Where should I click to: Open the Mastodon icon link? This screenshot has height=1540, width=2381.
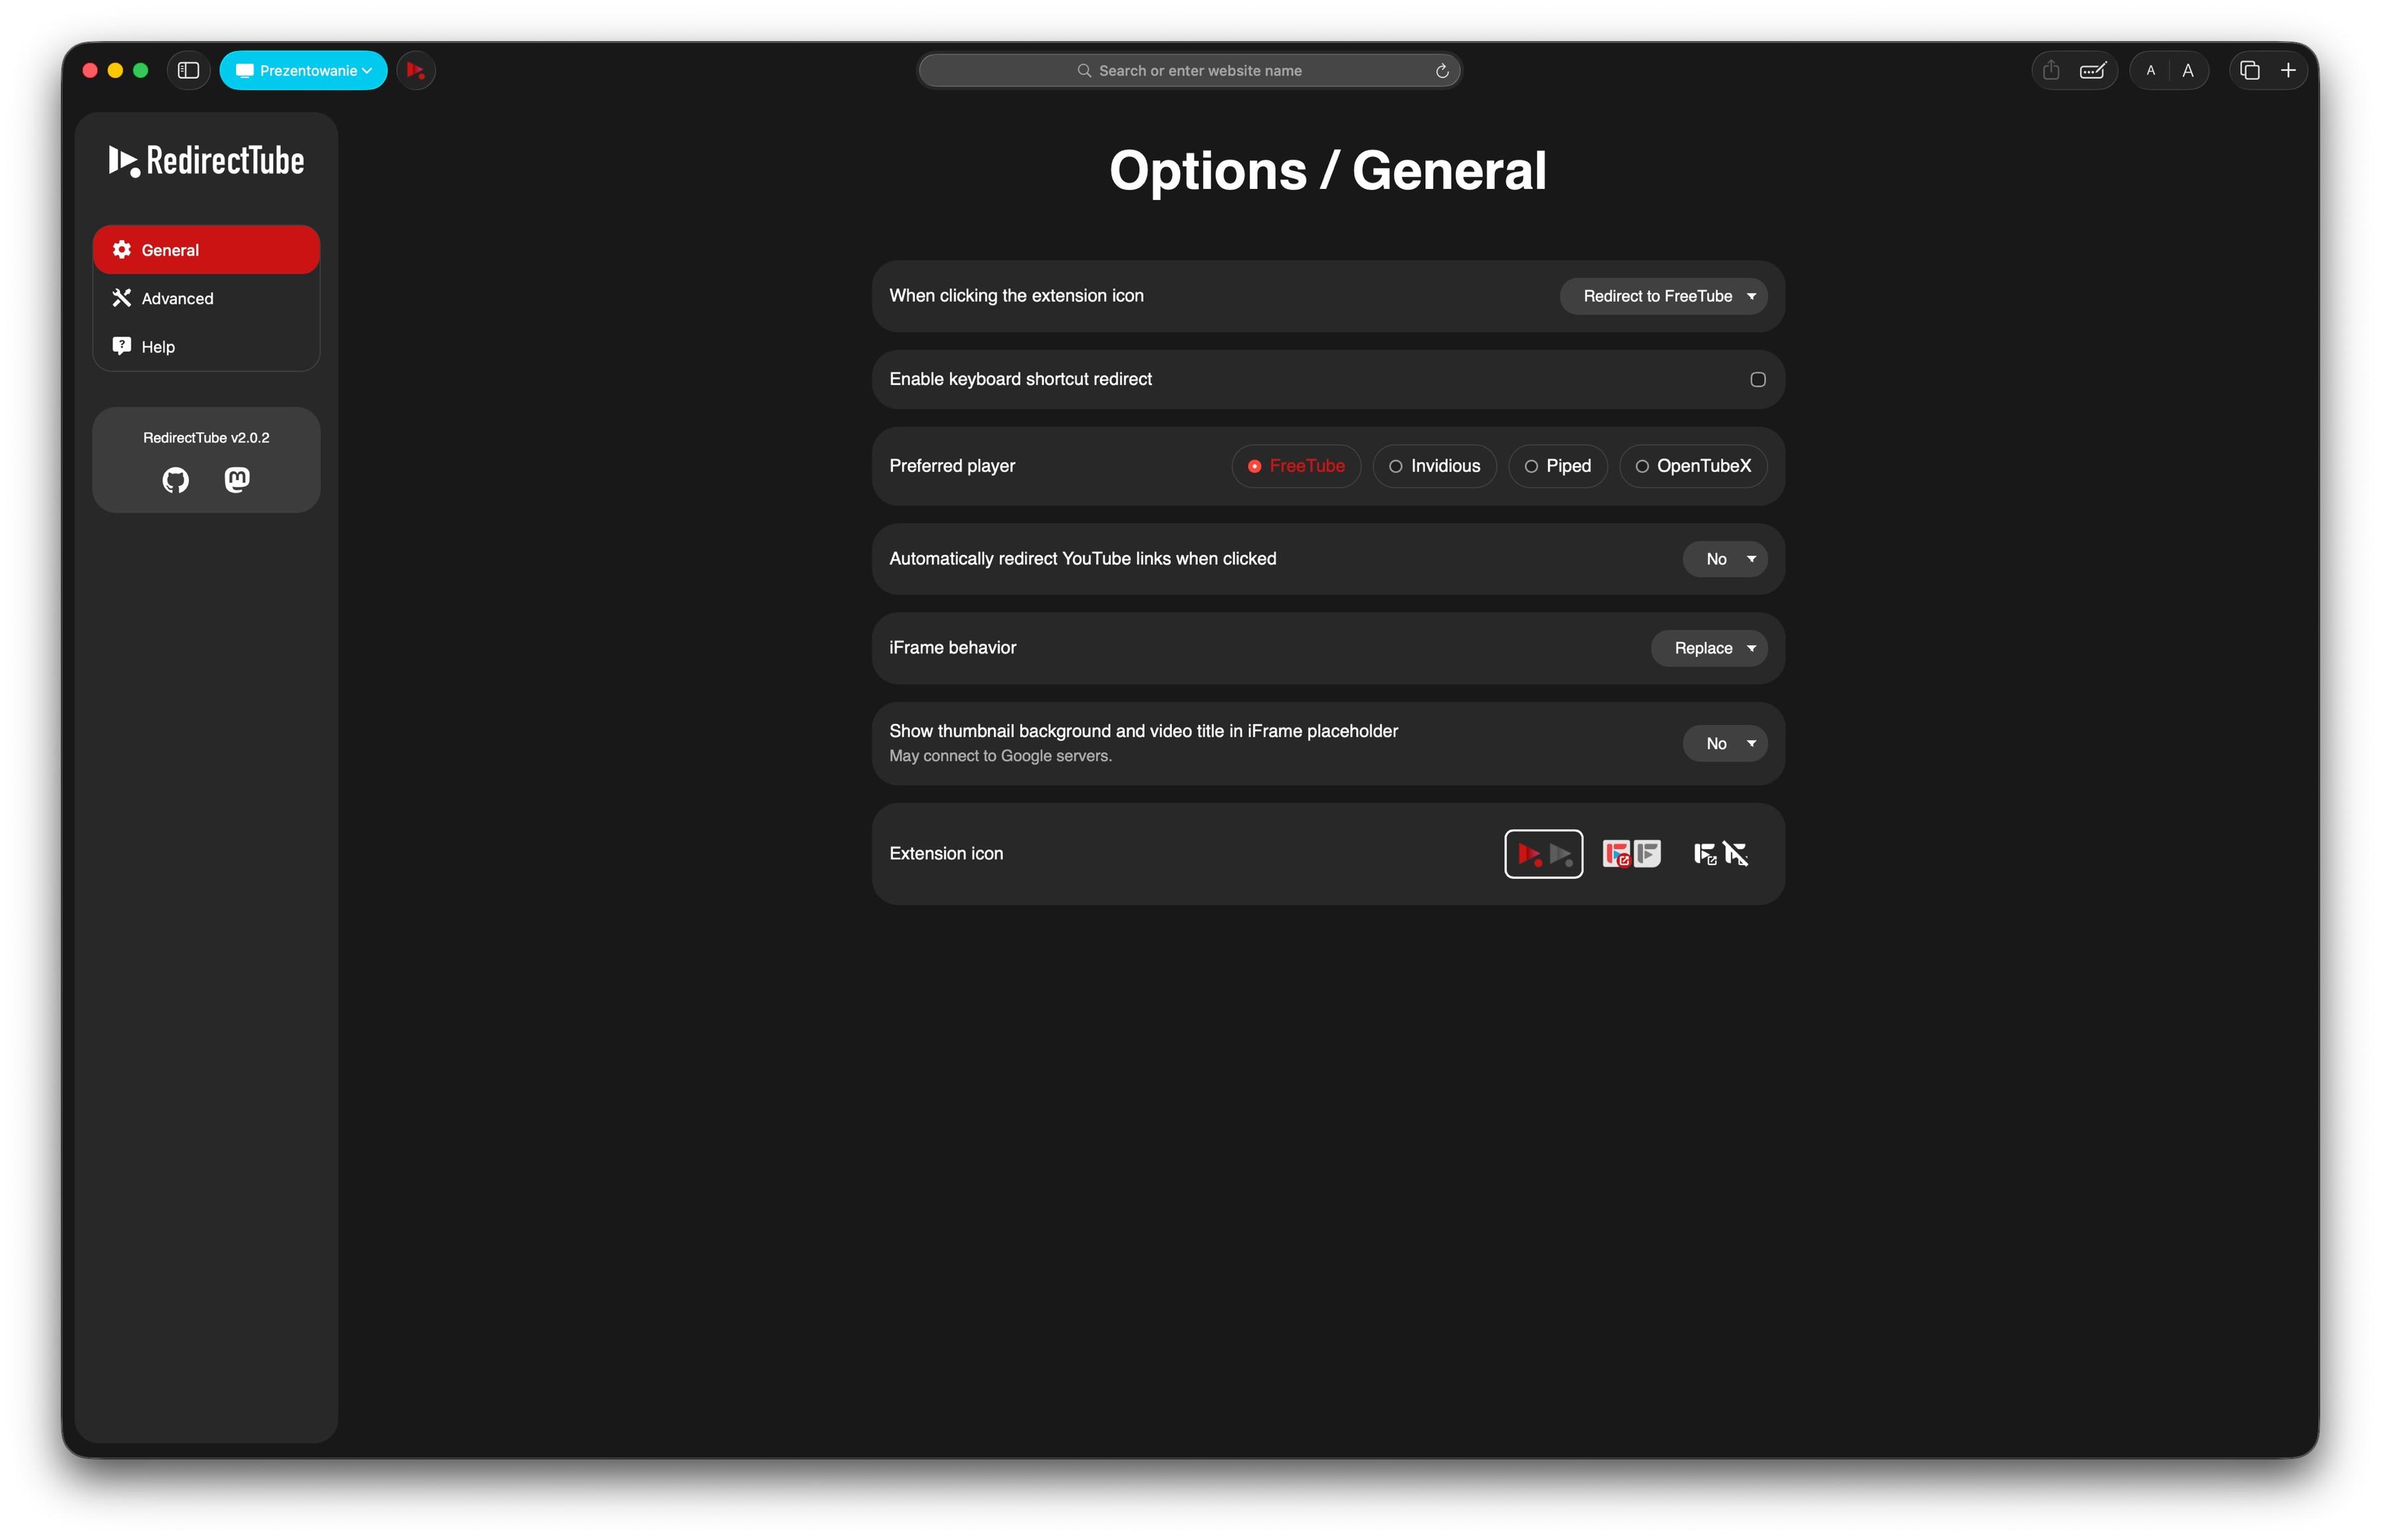(x=237, y=480)
